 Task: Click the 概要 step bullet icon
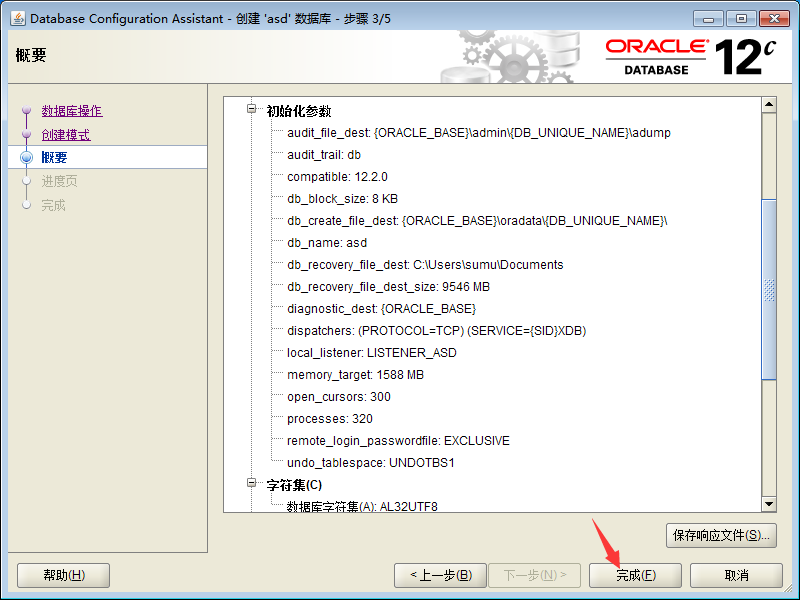27,157
